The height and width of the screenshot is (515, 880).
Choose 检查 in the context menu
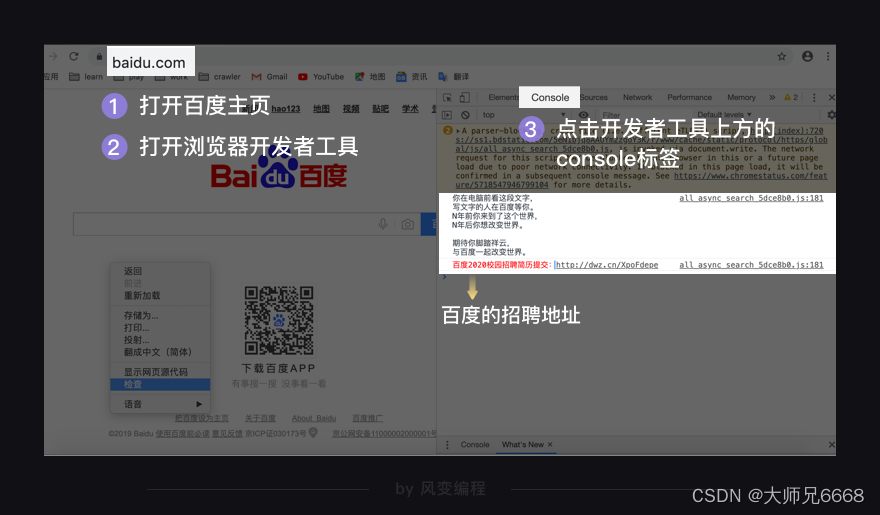click(161, 384)
